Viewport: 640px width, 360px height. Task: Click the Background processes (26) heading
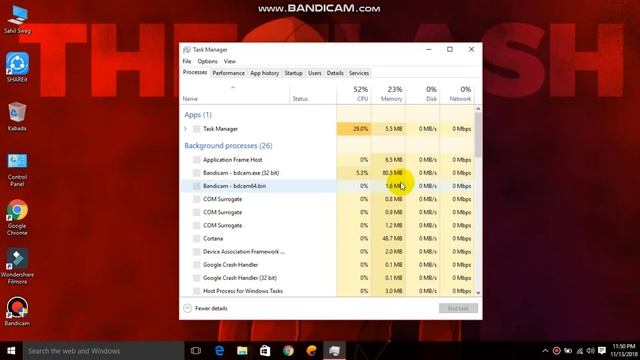pos(228,146)
